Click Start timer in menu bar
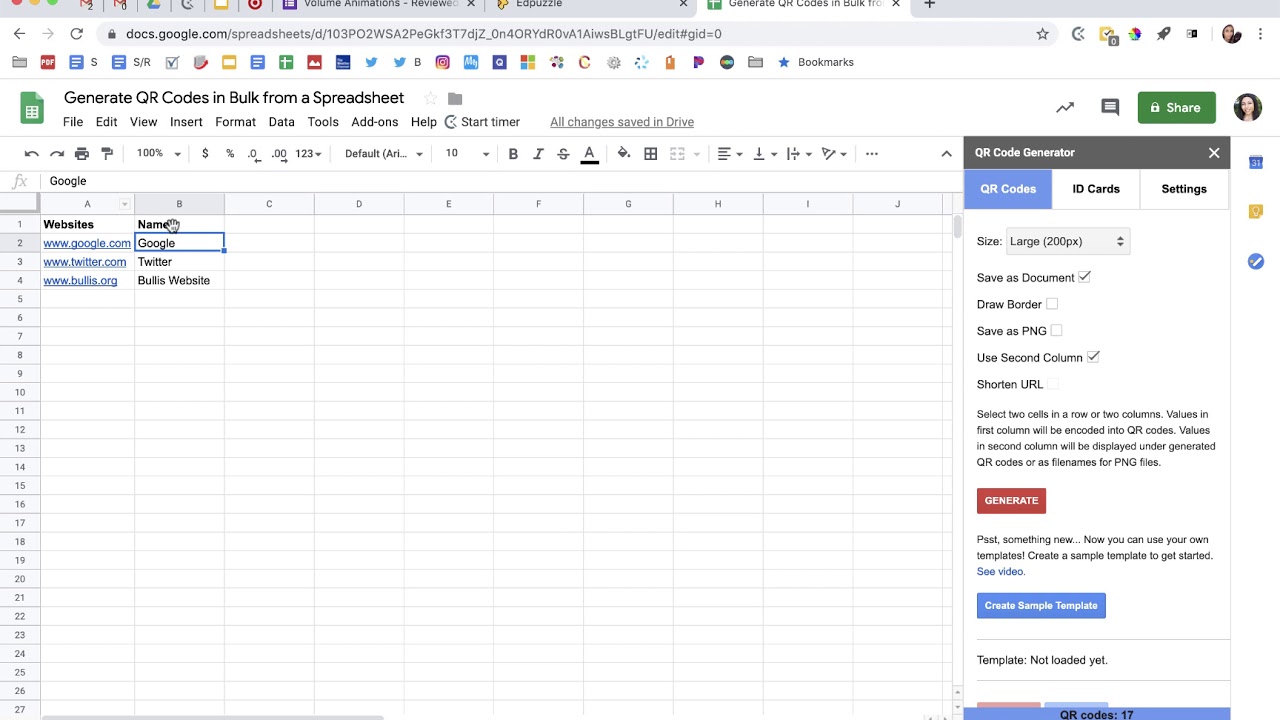The width and height of the screenshot is (1280, 720). click(482, 122)
